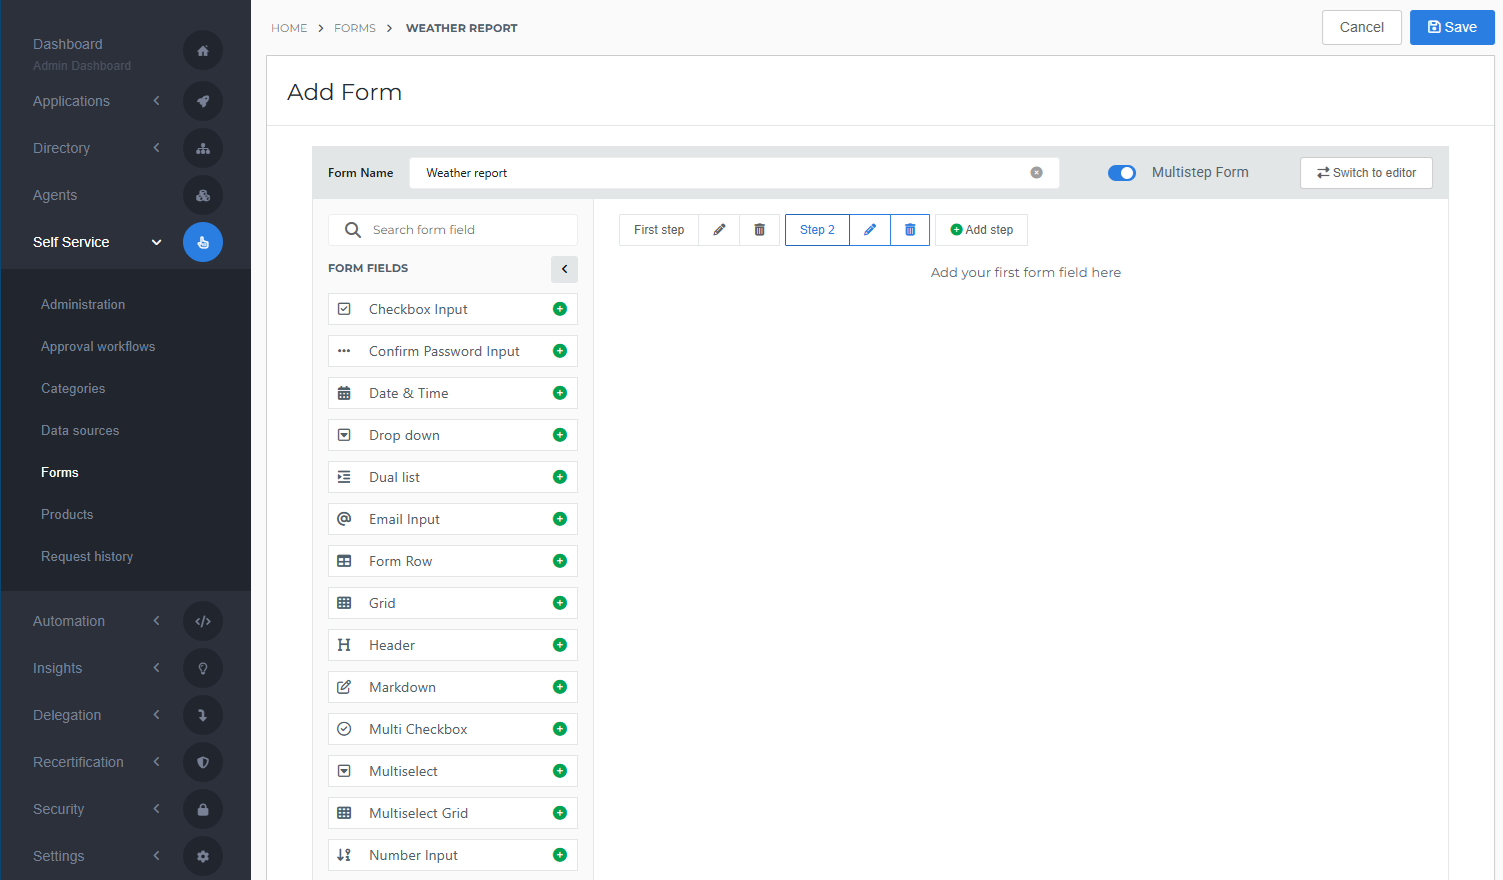The height and width of the screenshot is (880, 1503).
Task: Disable the Multistep Form toggle
Action: click(x=1121, y=172)
